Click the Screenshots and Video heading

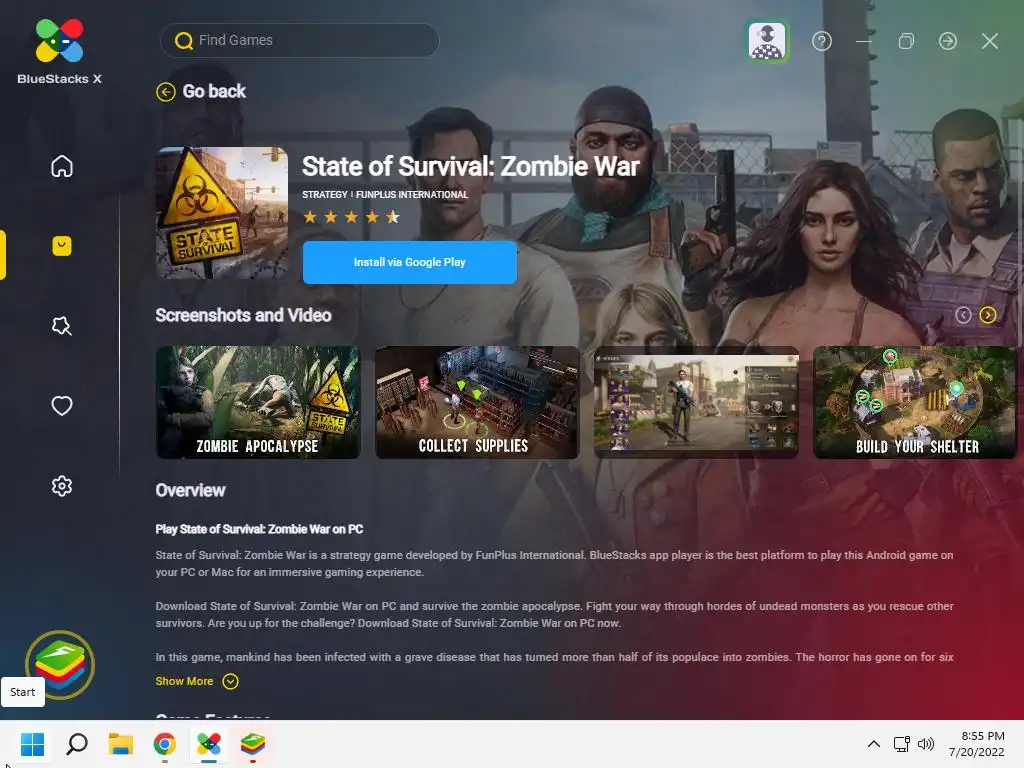click(x=243, y=315)
